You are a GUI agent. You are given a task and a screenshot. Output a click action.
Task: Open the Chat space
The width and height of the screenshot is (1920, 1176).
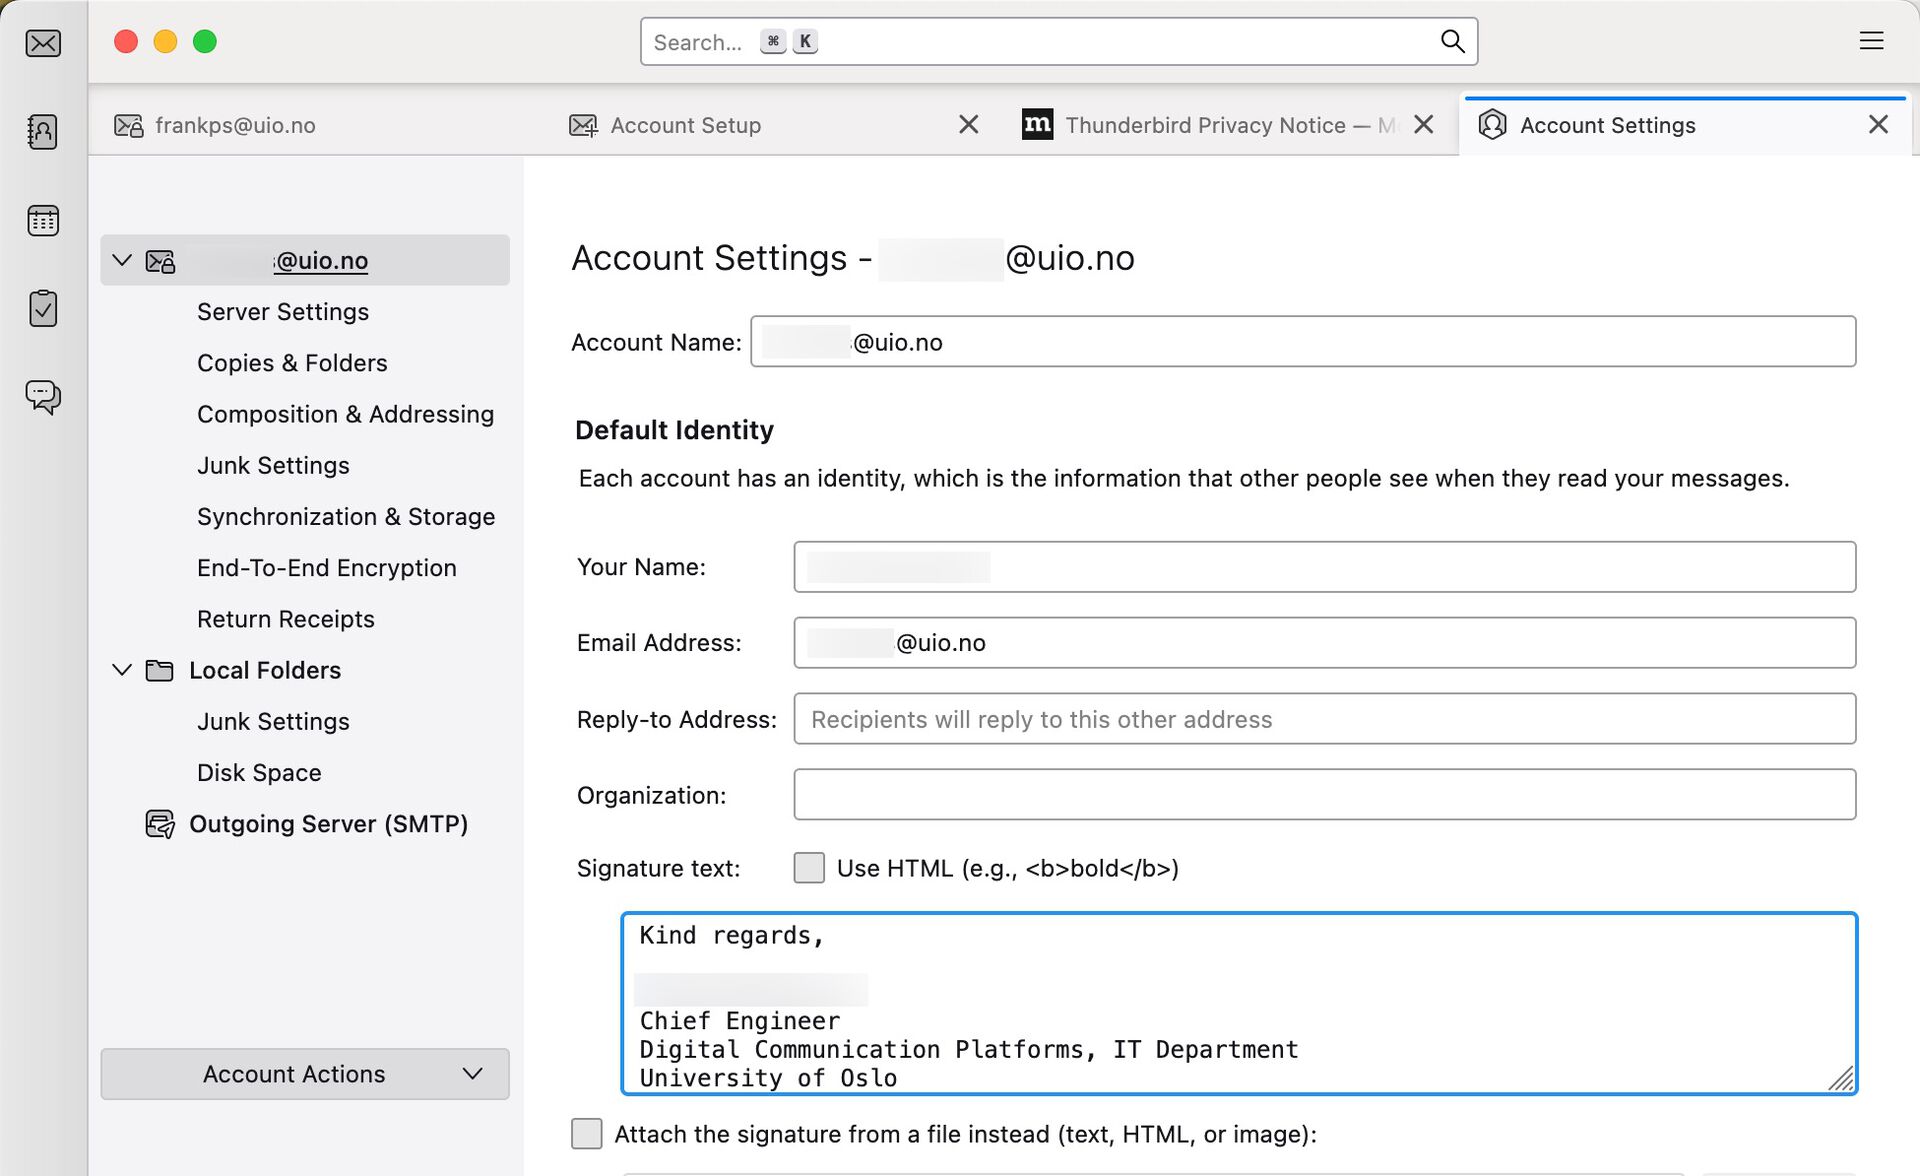click(43, 397)
